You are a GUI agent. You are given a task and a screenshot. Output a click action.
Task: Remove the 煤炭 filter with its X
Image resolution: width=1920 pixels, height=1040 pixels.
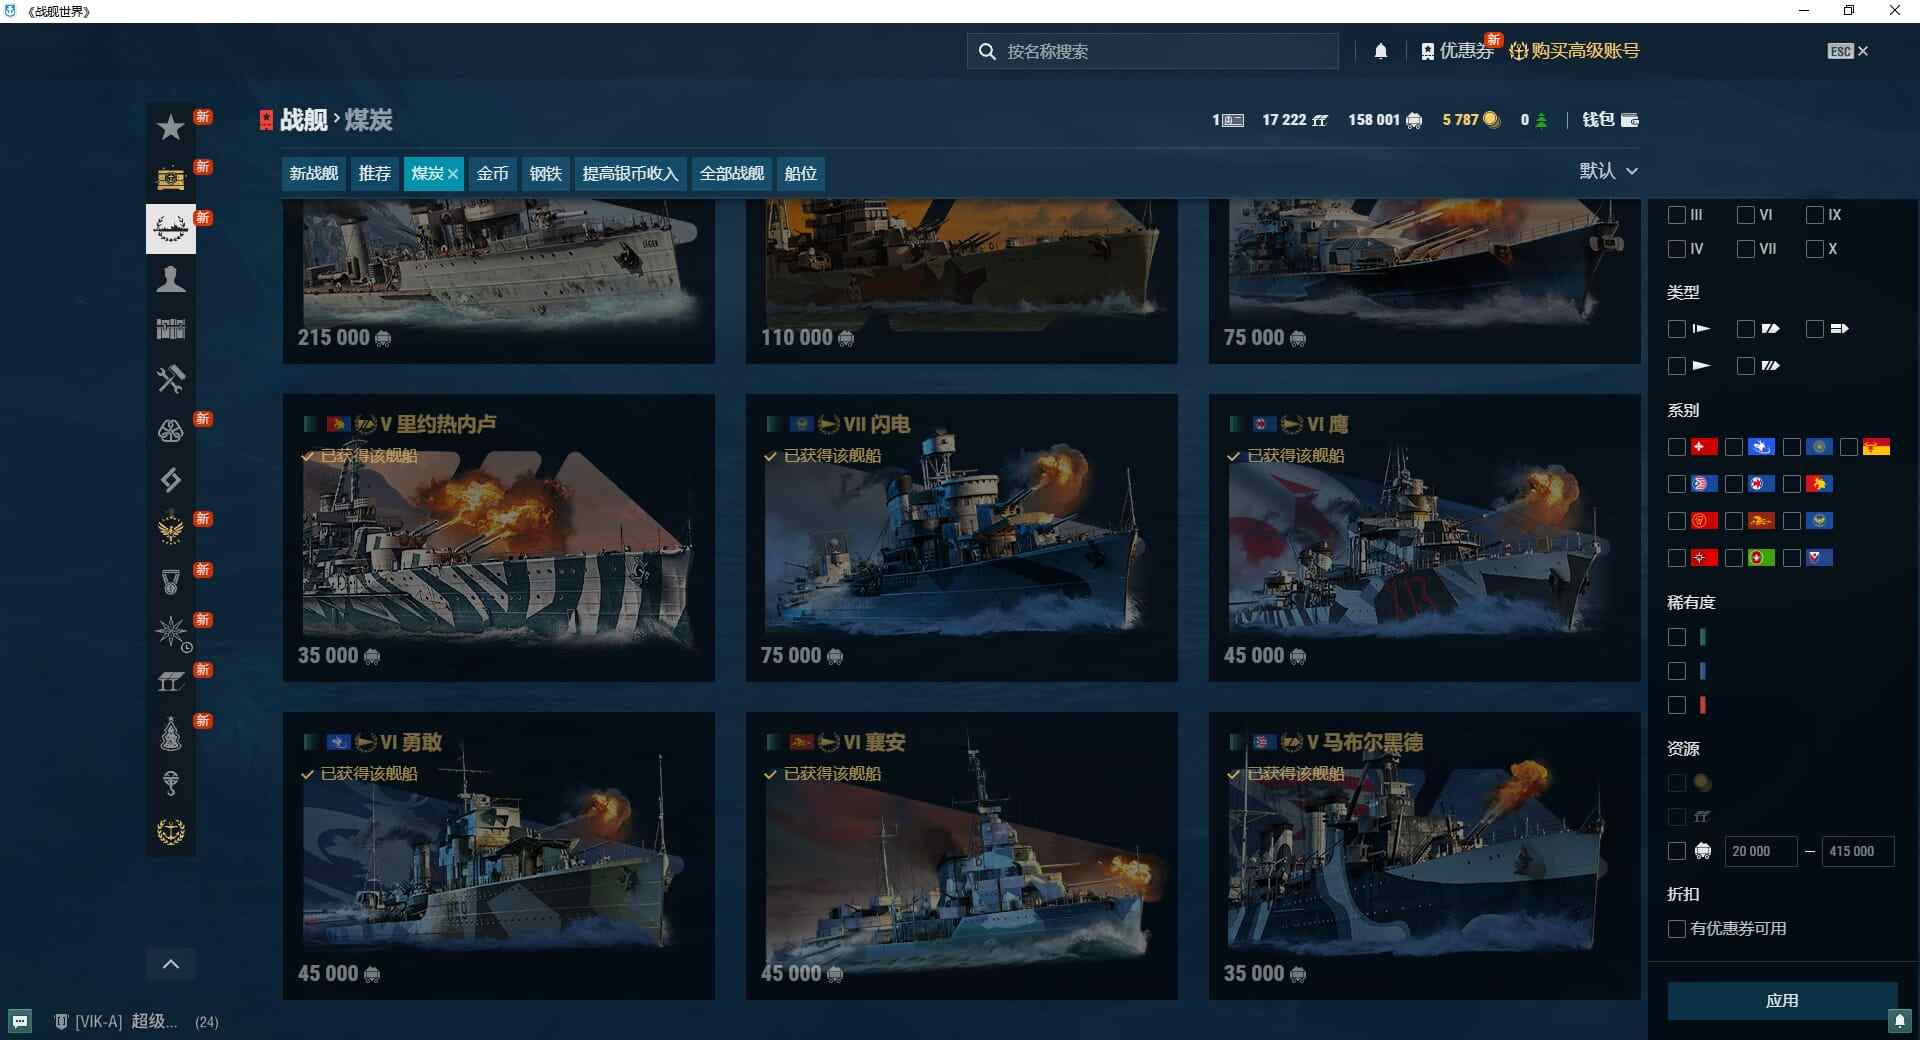(453, 174)
